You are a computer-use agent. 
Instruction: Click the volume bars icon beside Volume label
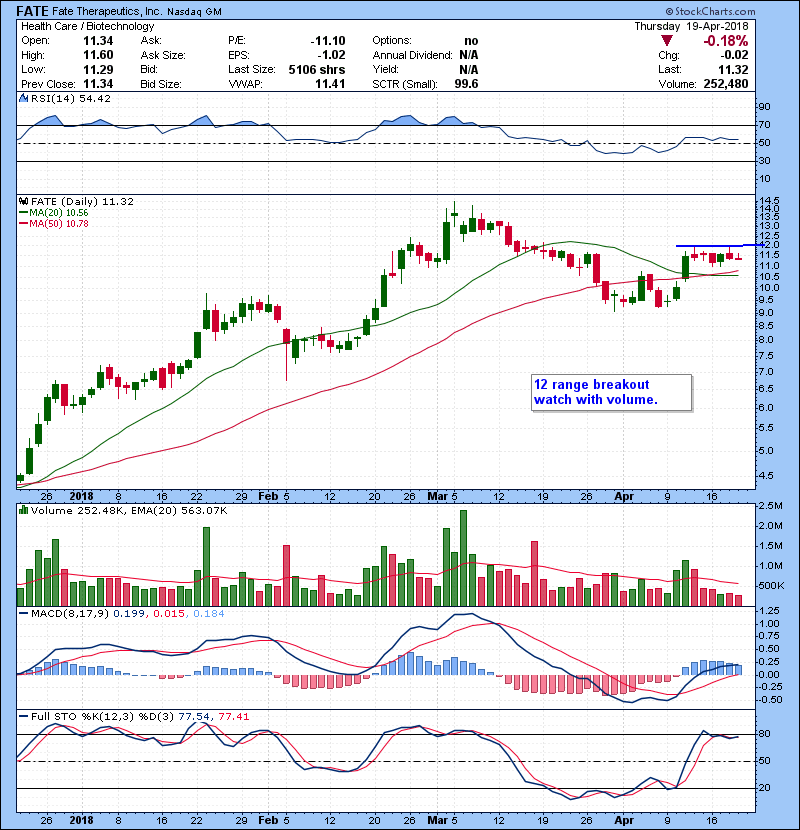click(x=23, y=510)
